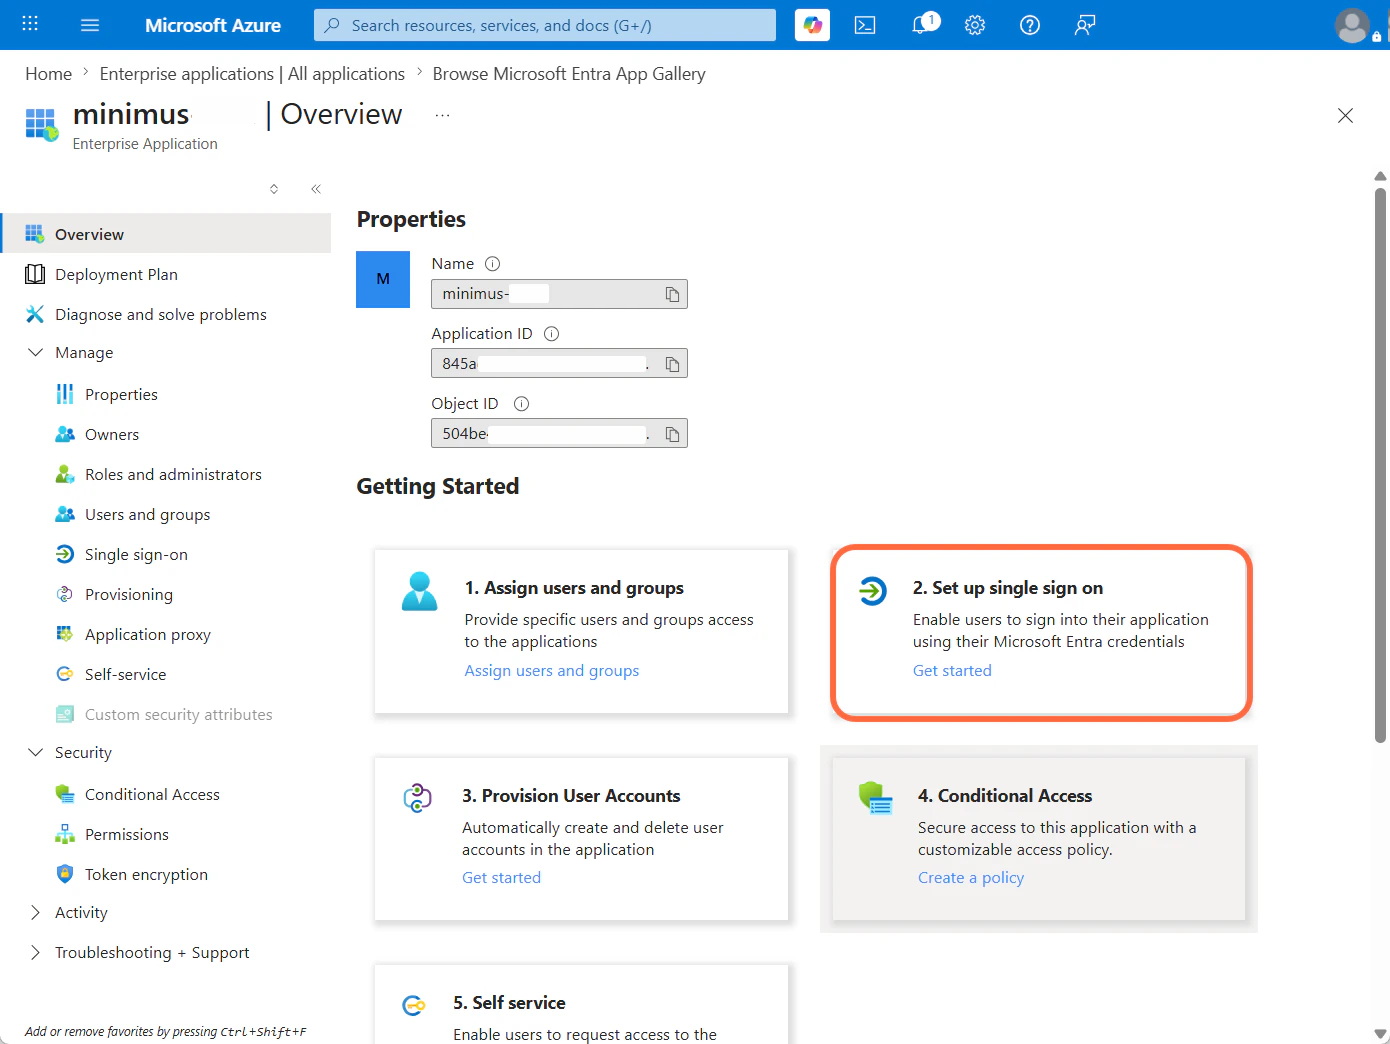Copy the Name field value
Image resolution: width=1390 pixels, height=1044 pixels.
click(672, 294)
